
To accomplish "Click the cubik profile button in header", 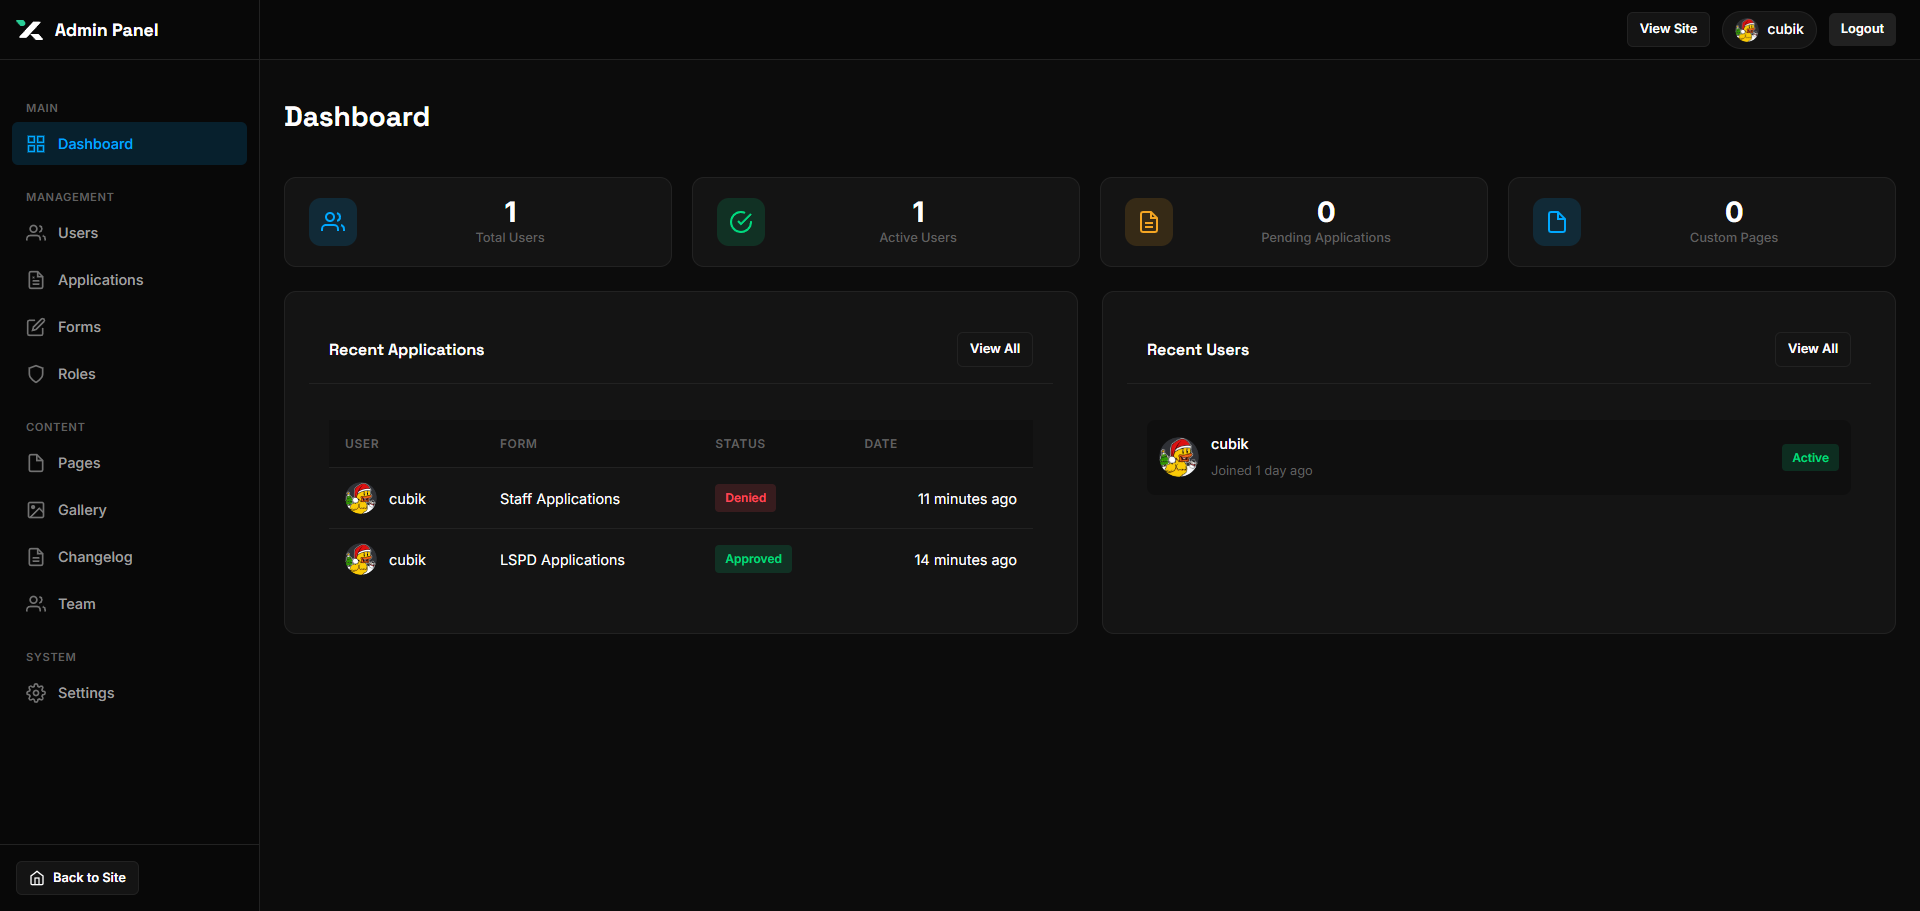I will [x=1769, y=30].
